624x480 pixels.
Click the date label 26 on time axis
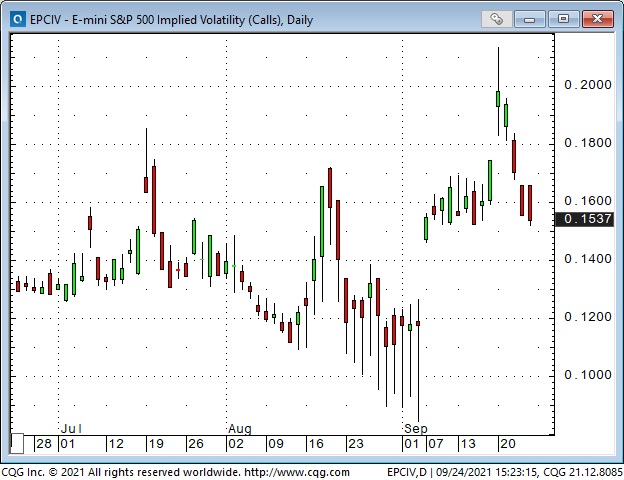point(196,443)
